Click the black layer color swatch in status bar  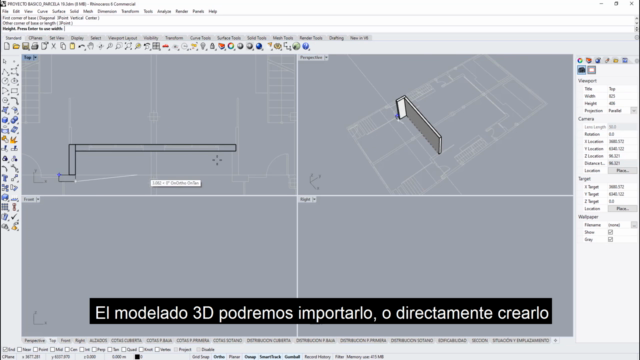[x=137, y=357]
